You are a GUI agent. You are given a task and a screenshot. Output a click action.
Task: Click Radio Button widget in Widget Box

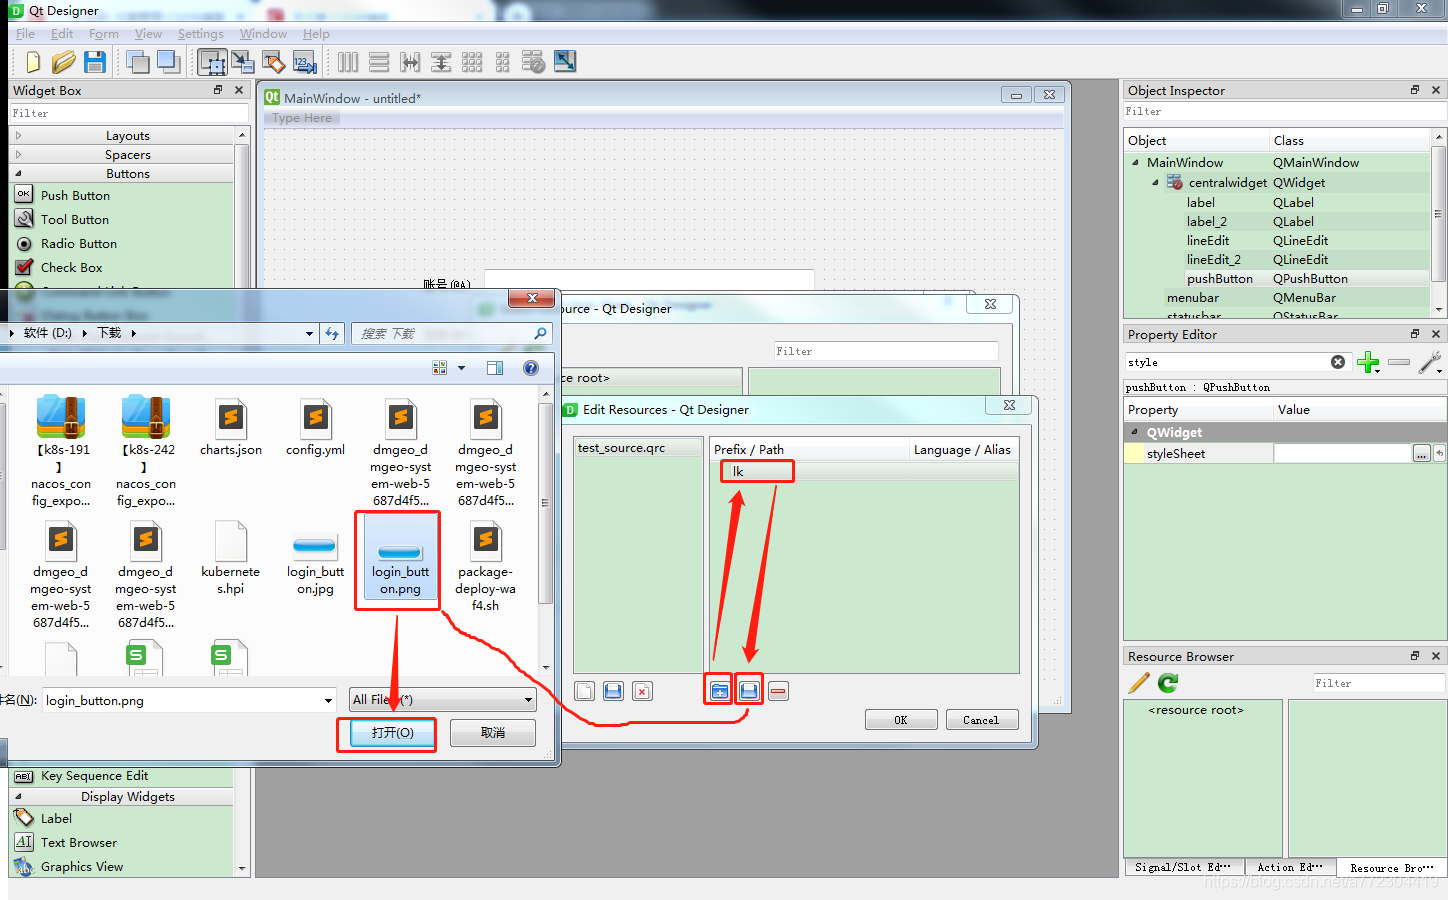[79, 244]
